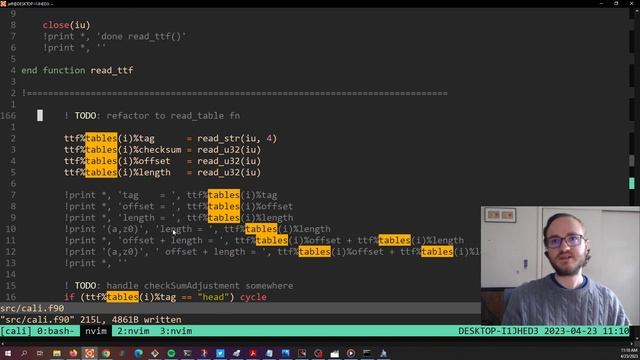
Task: Place cursor on close(iu) line
Action: tap(66, 25)
